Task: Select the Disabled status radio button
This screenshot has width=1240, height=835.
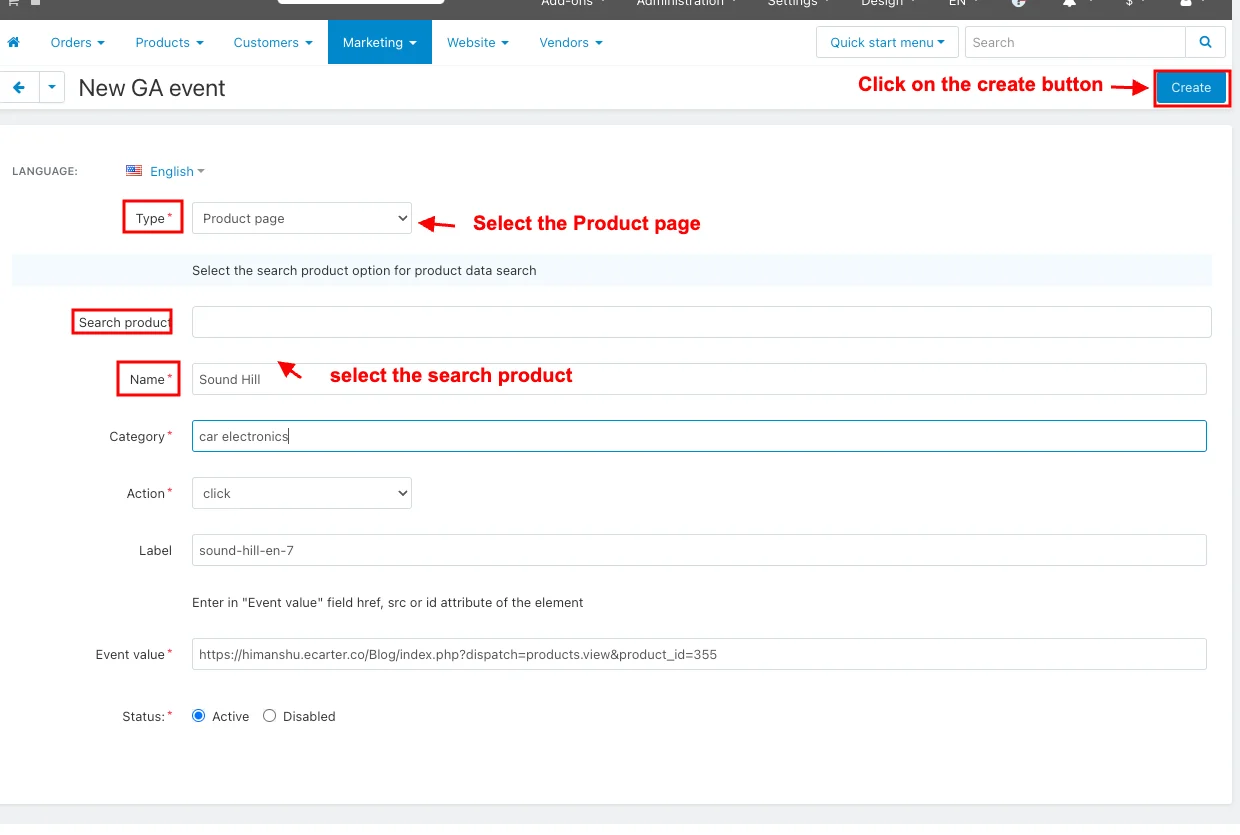Action: tap(269, 716)
